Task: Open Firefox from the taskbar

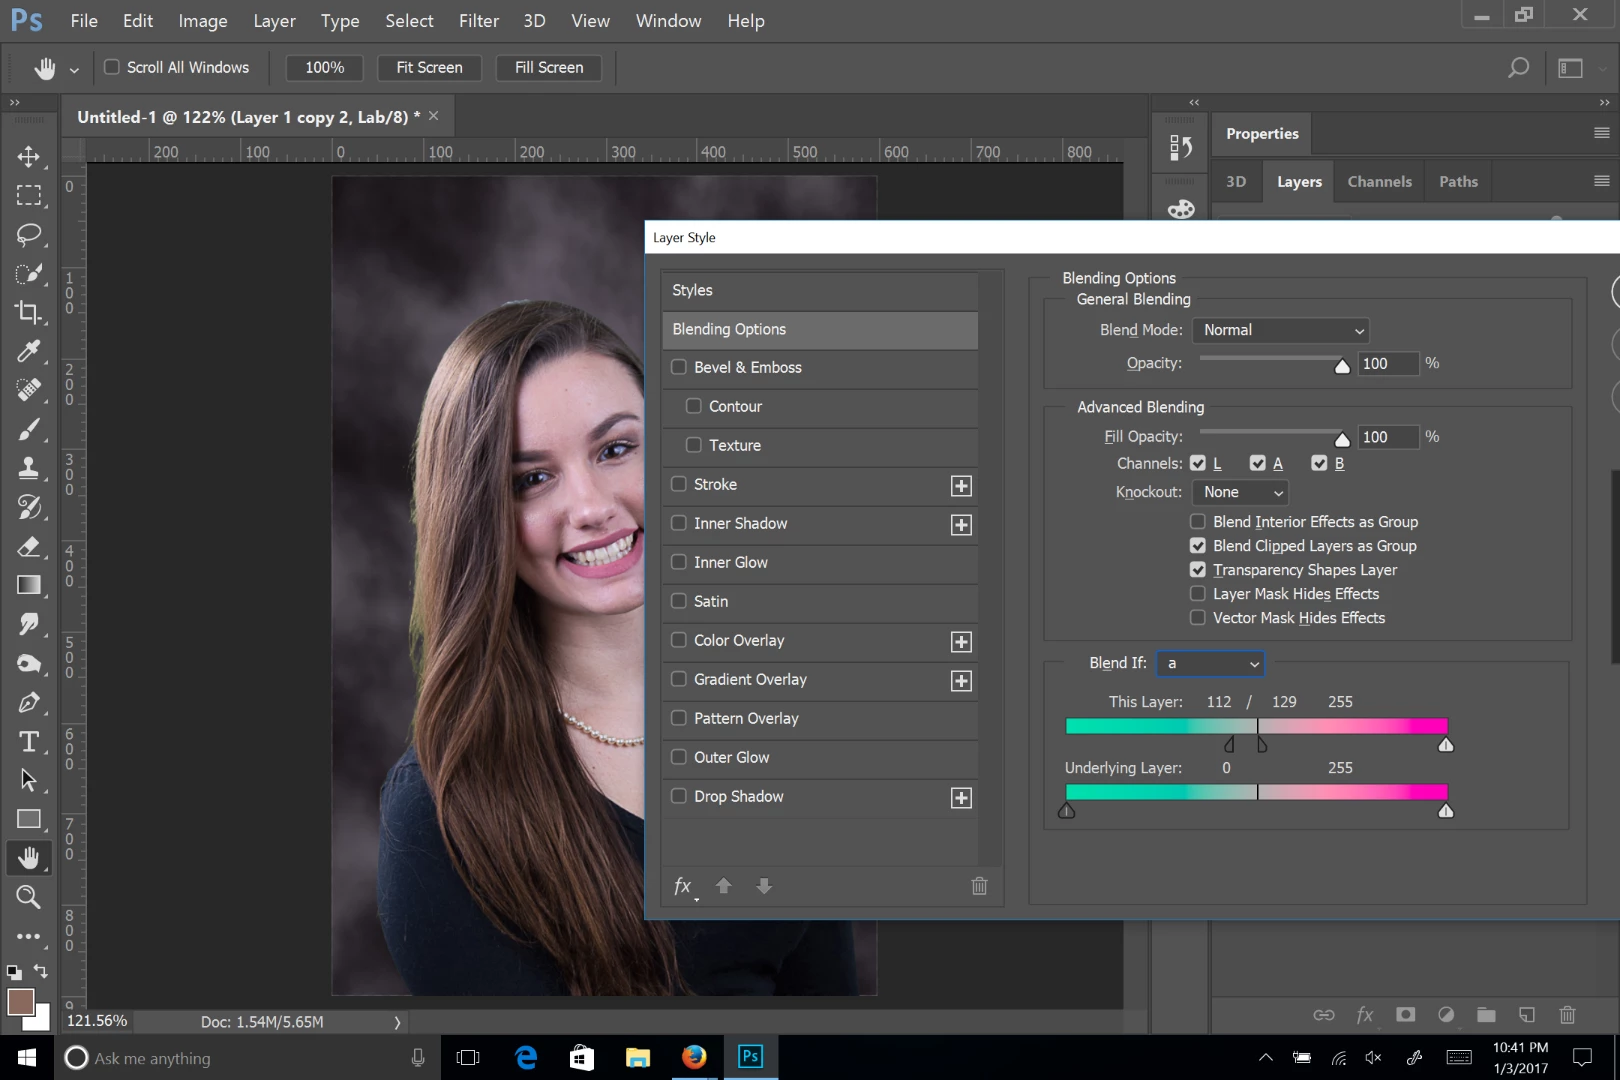Action: (694, 1057)
